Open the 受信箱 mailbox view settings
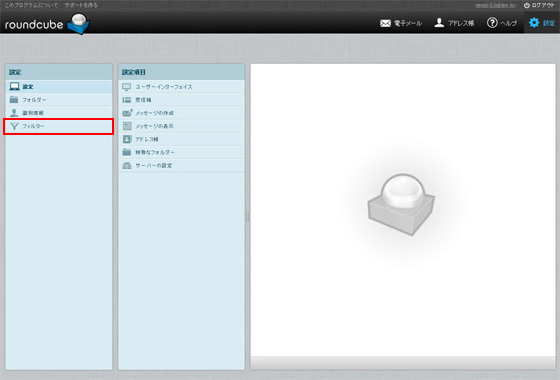Image resolution: width=560 pixels, height=380 pixels. tap(181, 100)
